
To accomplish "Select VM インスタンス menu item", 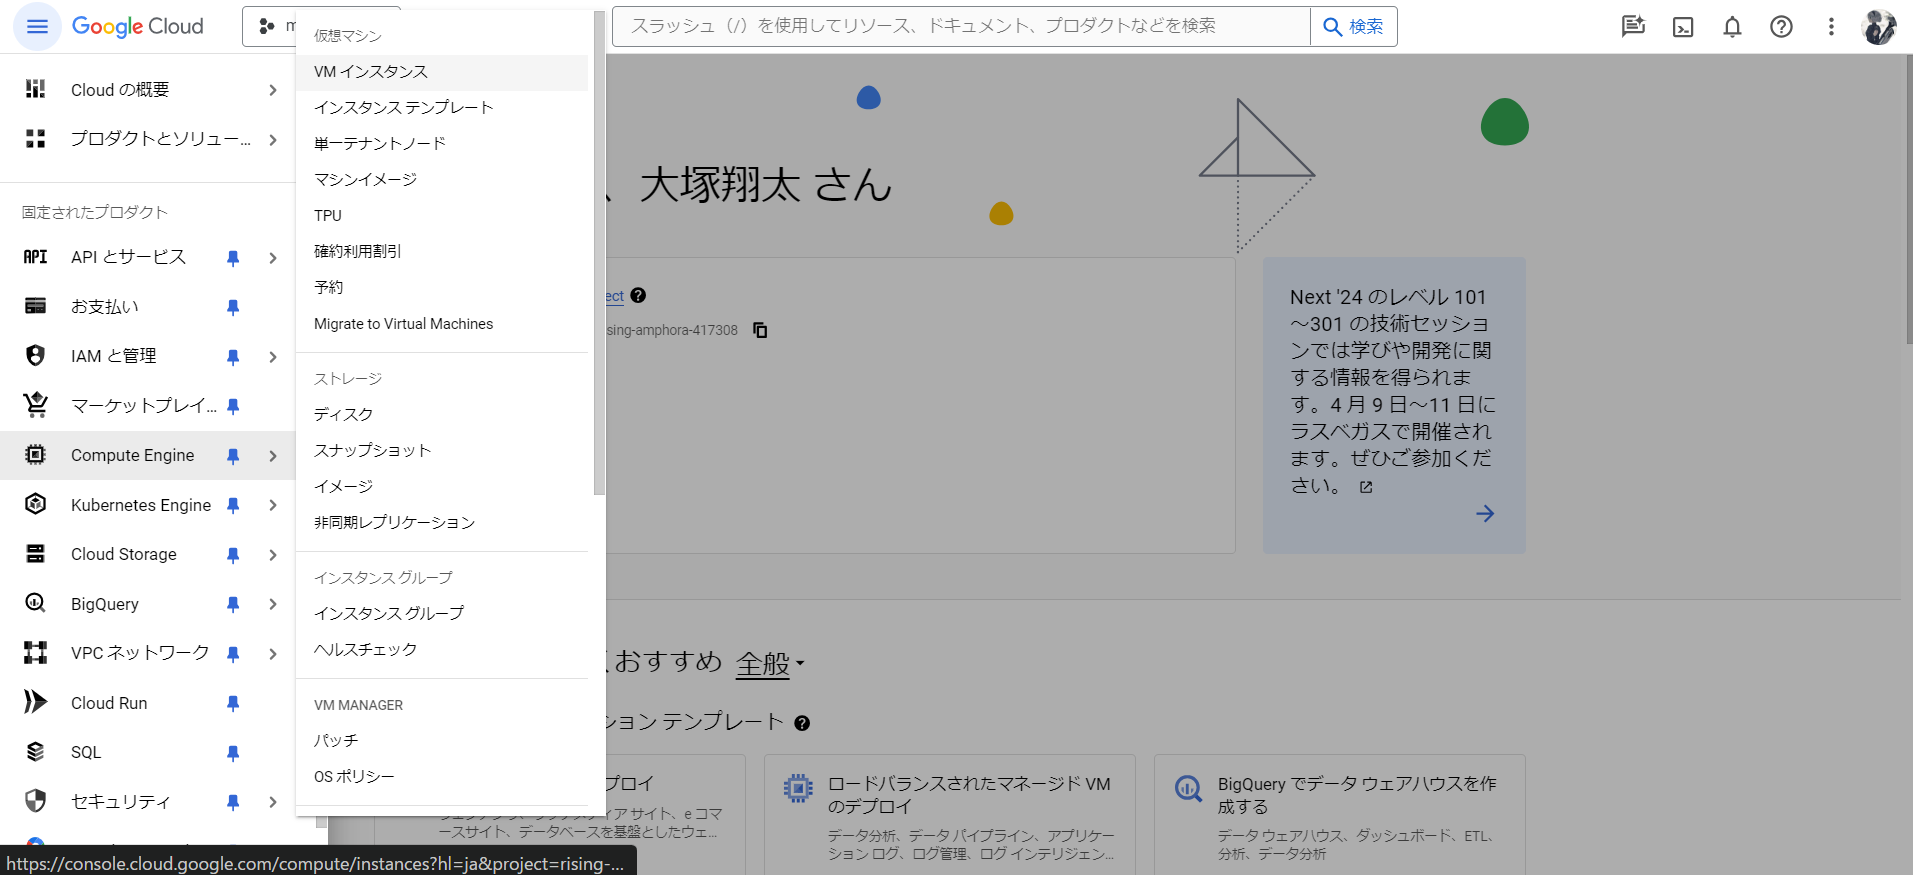I will (442, 72).
